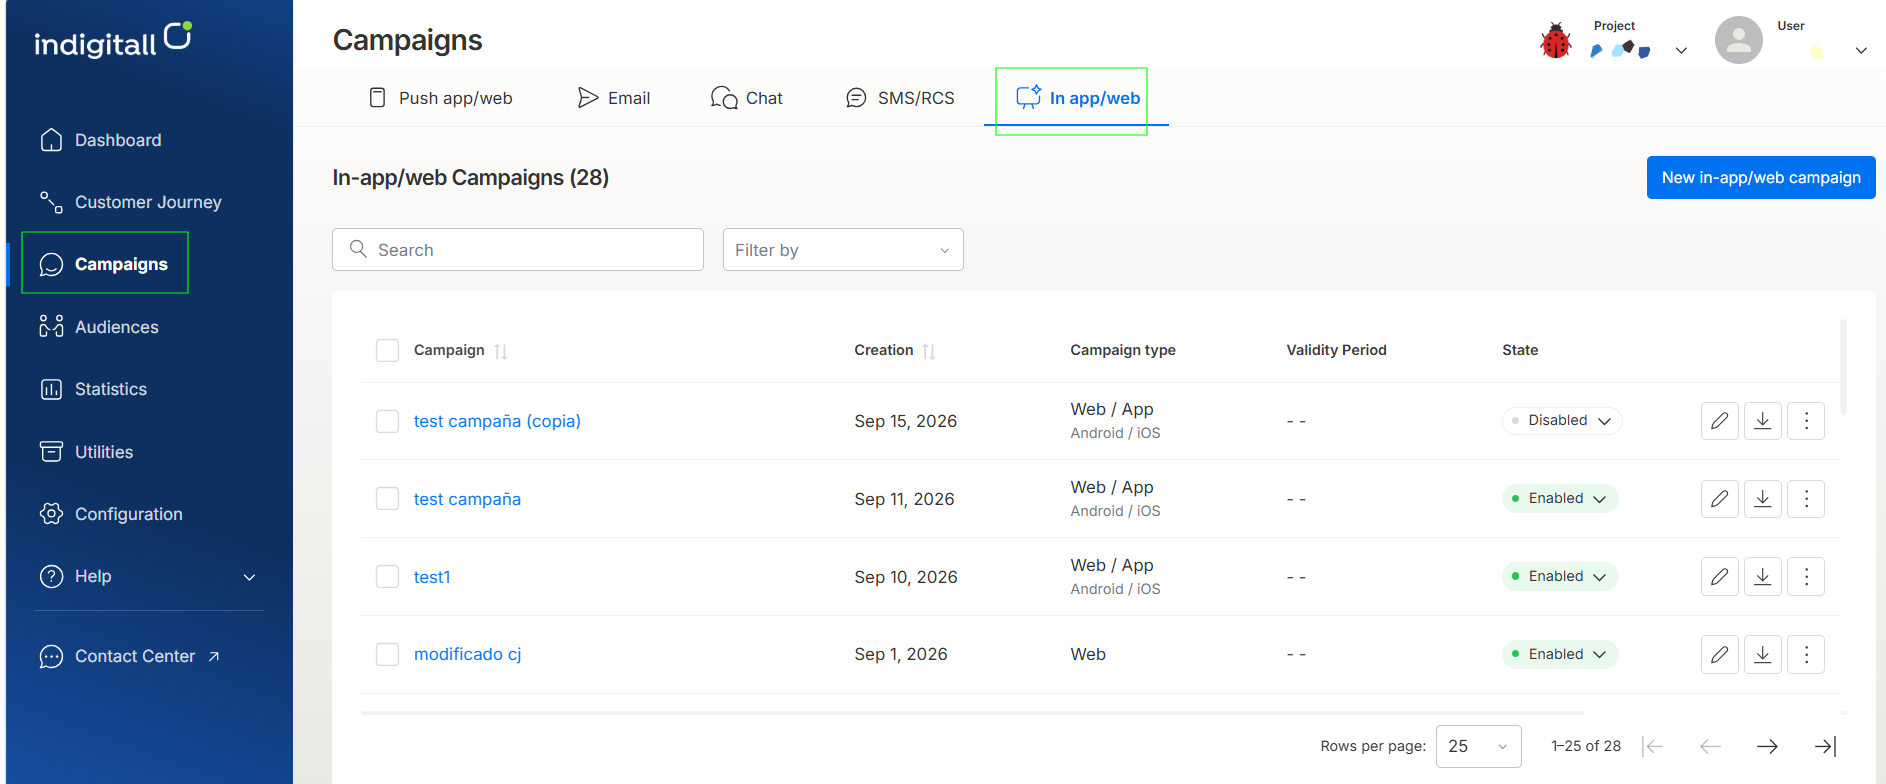Open the modificado cj campaign link
This screenshot has height=784, width=1886.
pyautogui.click(x=467, y=654)
